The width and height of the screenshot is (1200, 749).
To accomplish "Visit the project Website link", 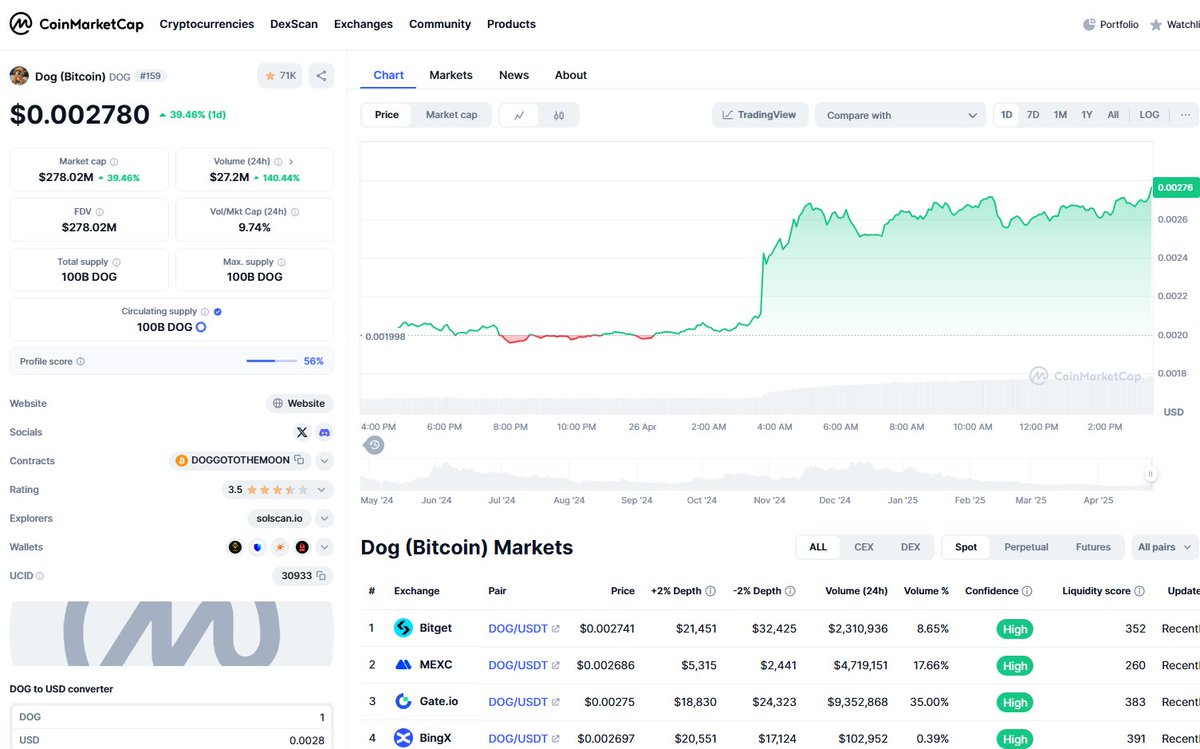I will pos(299,404).
